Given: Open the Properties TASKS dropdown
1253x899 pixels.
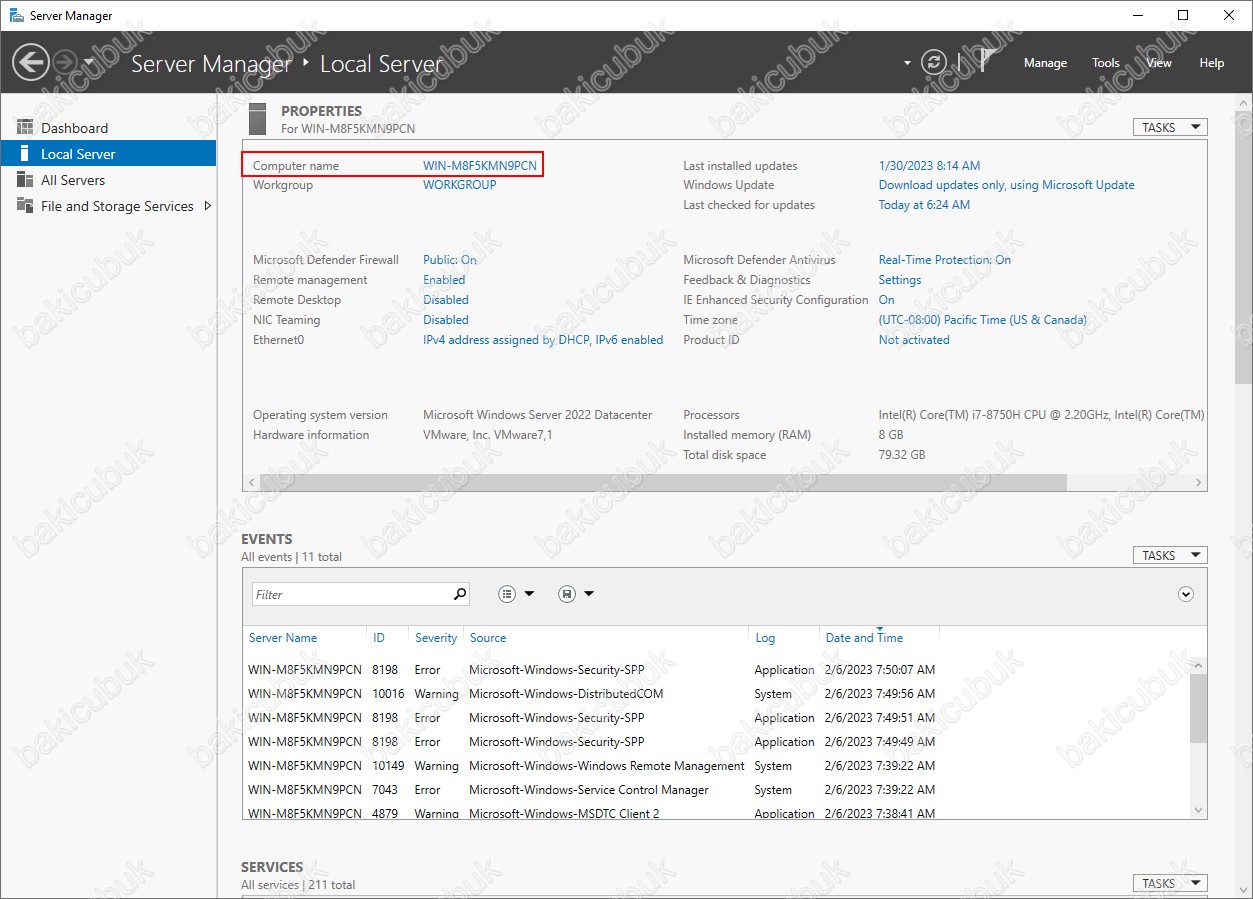Looking at the screenshot, I should 1170,127.
